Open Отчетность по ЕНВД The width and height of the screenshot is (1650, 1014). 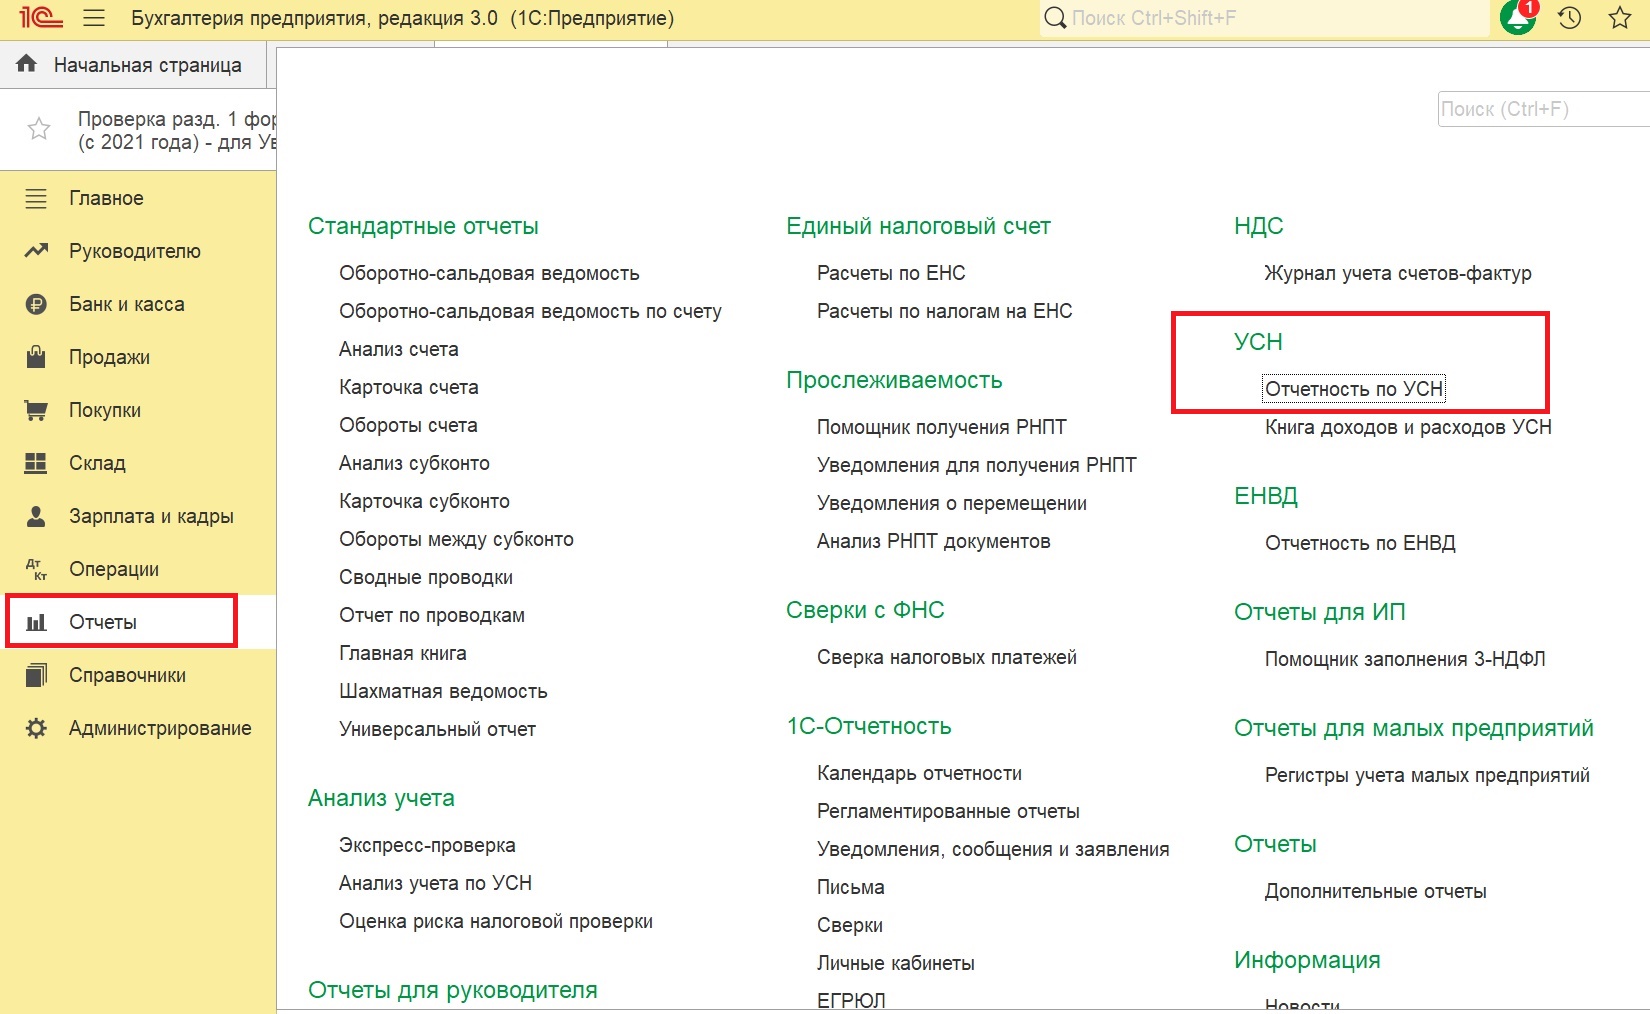click(1360, 543)
